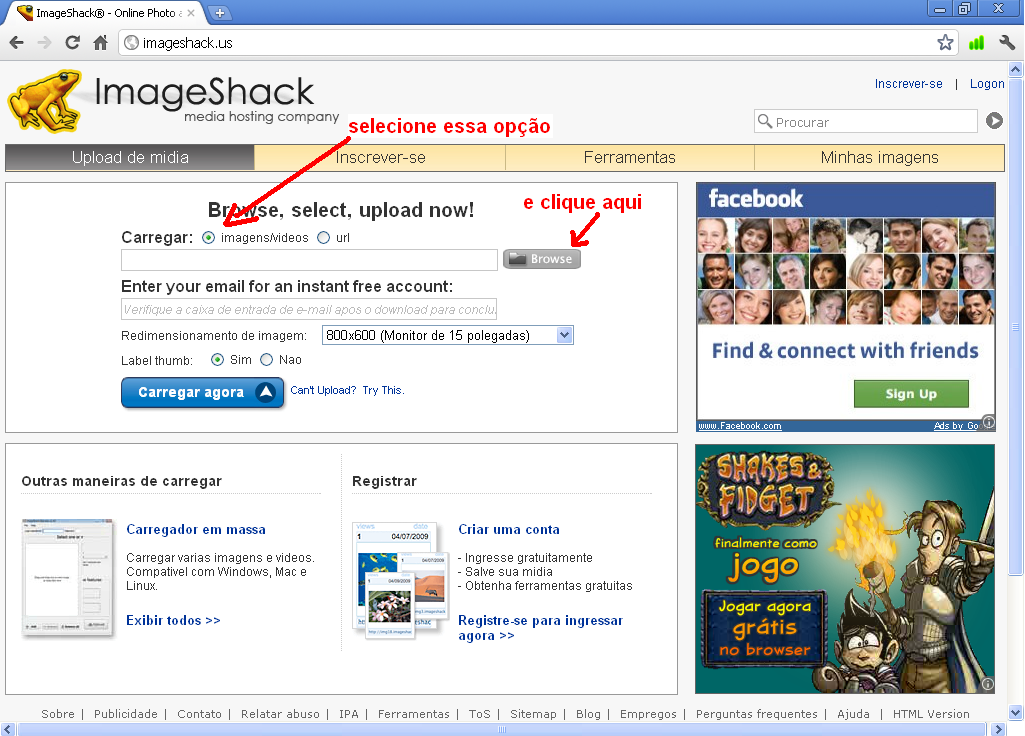Open the Sitemap footer link
Image resolution: width=1025 pixels, height=736 pixels.
pos(533,714)
